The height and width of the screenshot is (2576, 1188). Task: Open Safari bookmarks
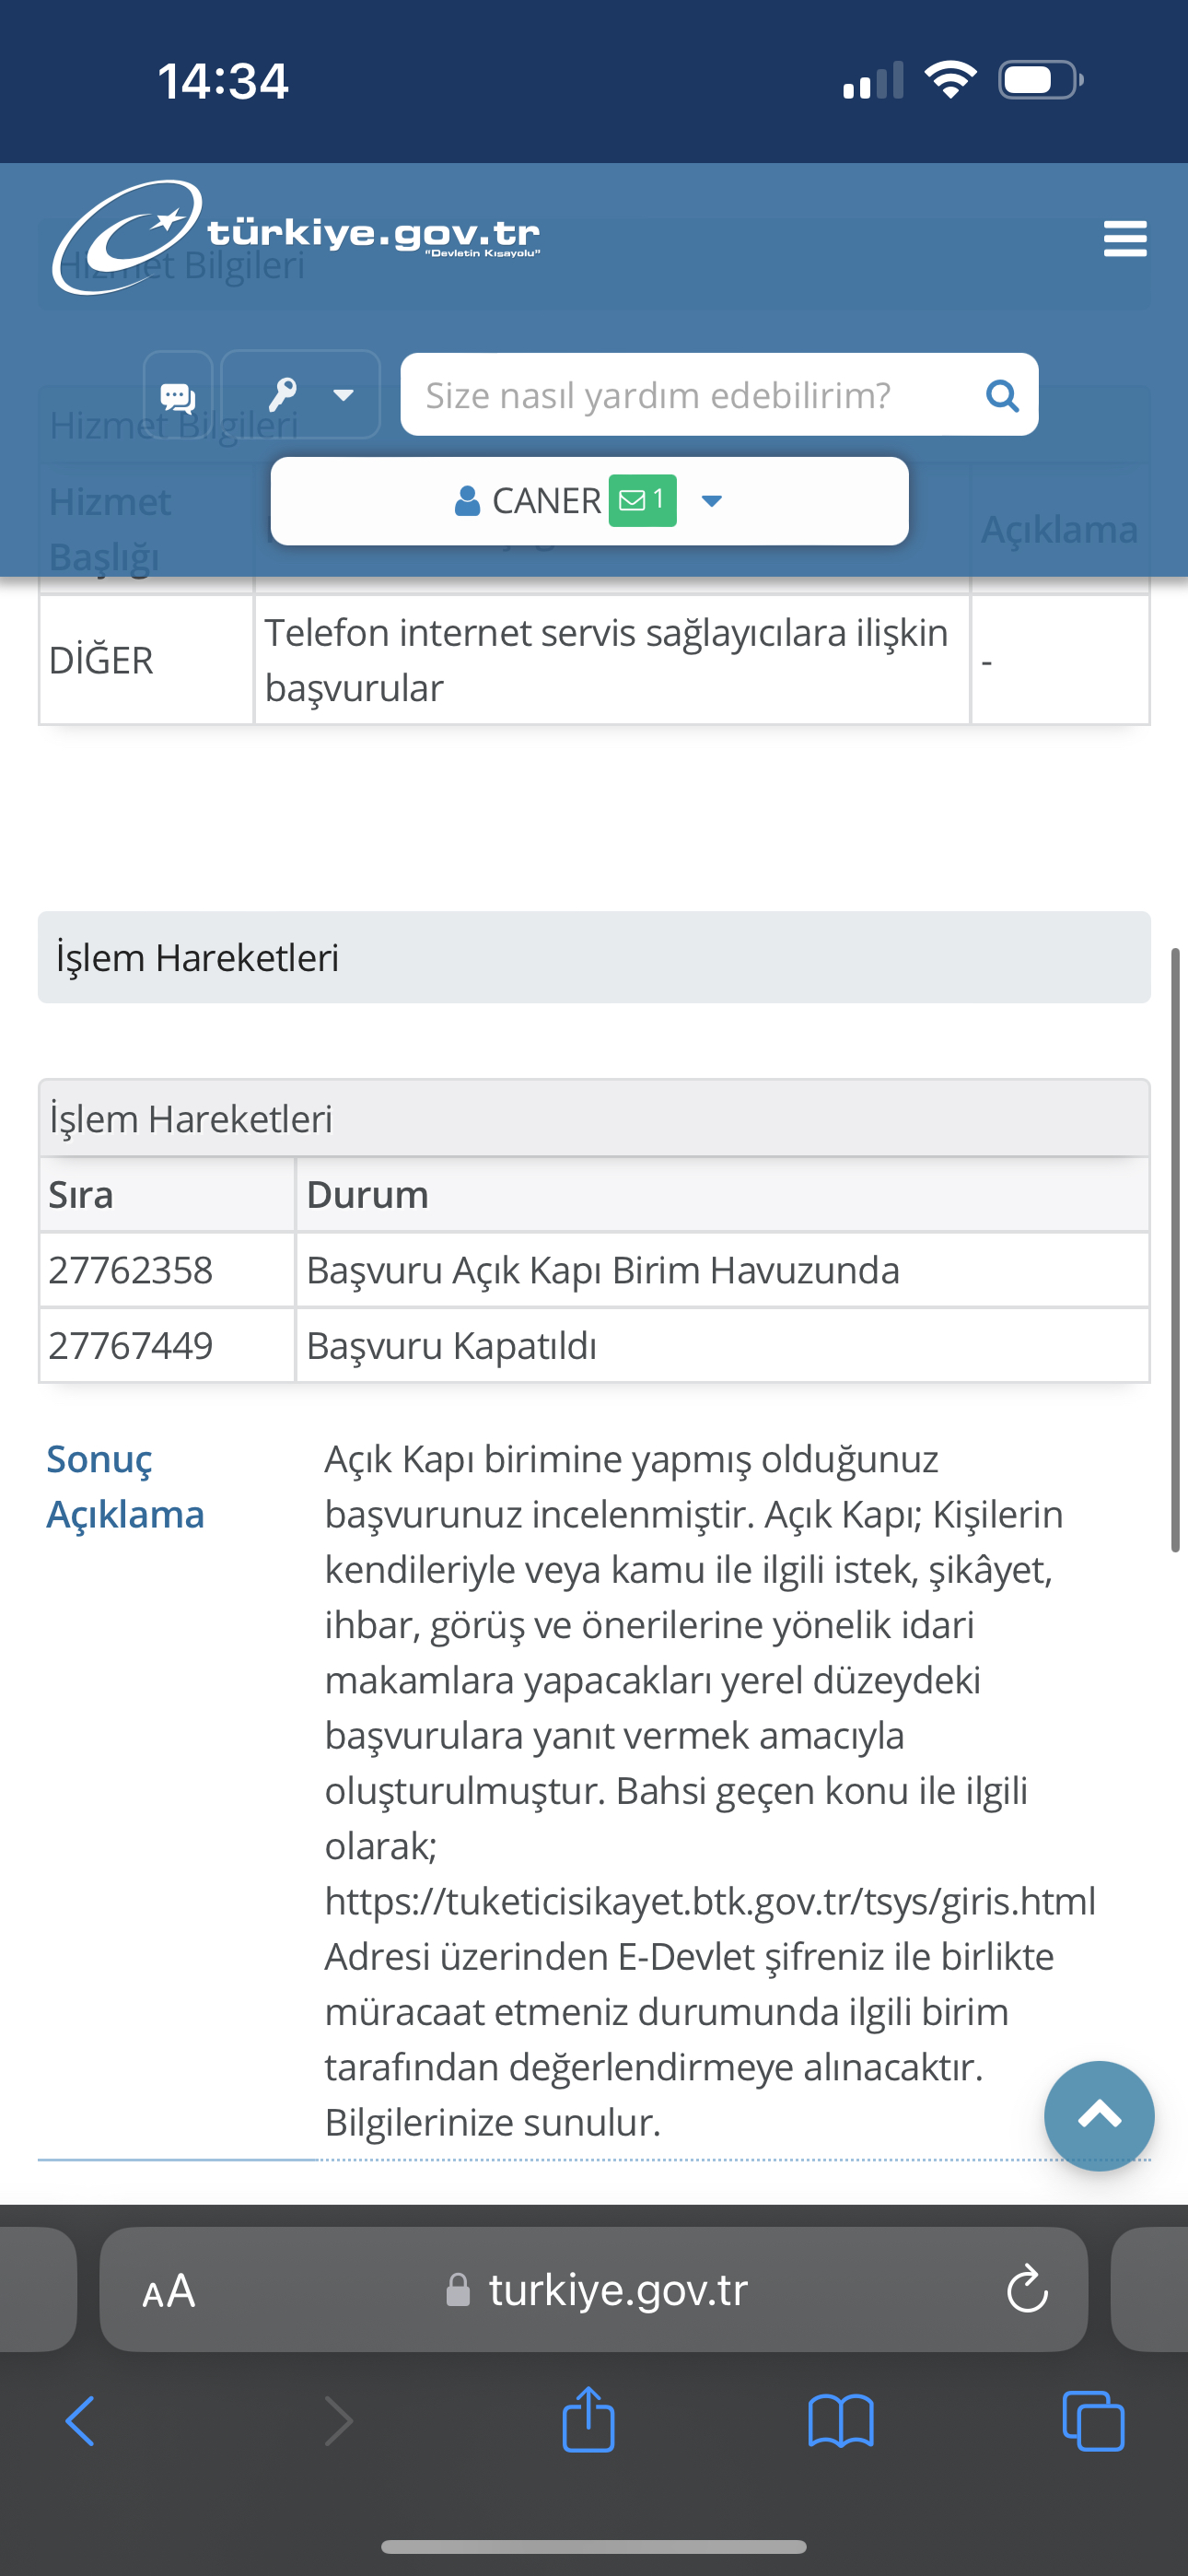(x=841, y=2421)
